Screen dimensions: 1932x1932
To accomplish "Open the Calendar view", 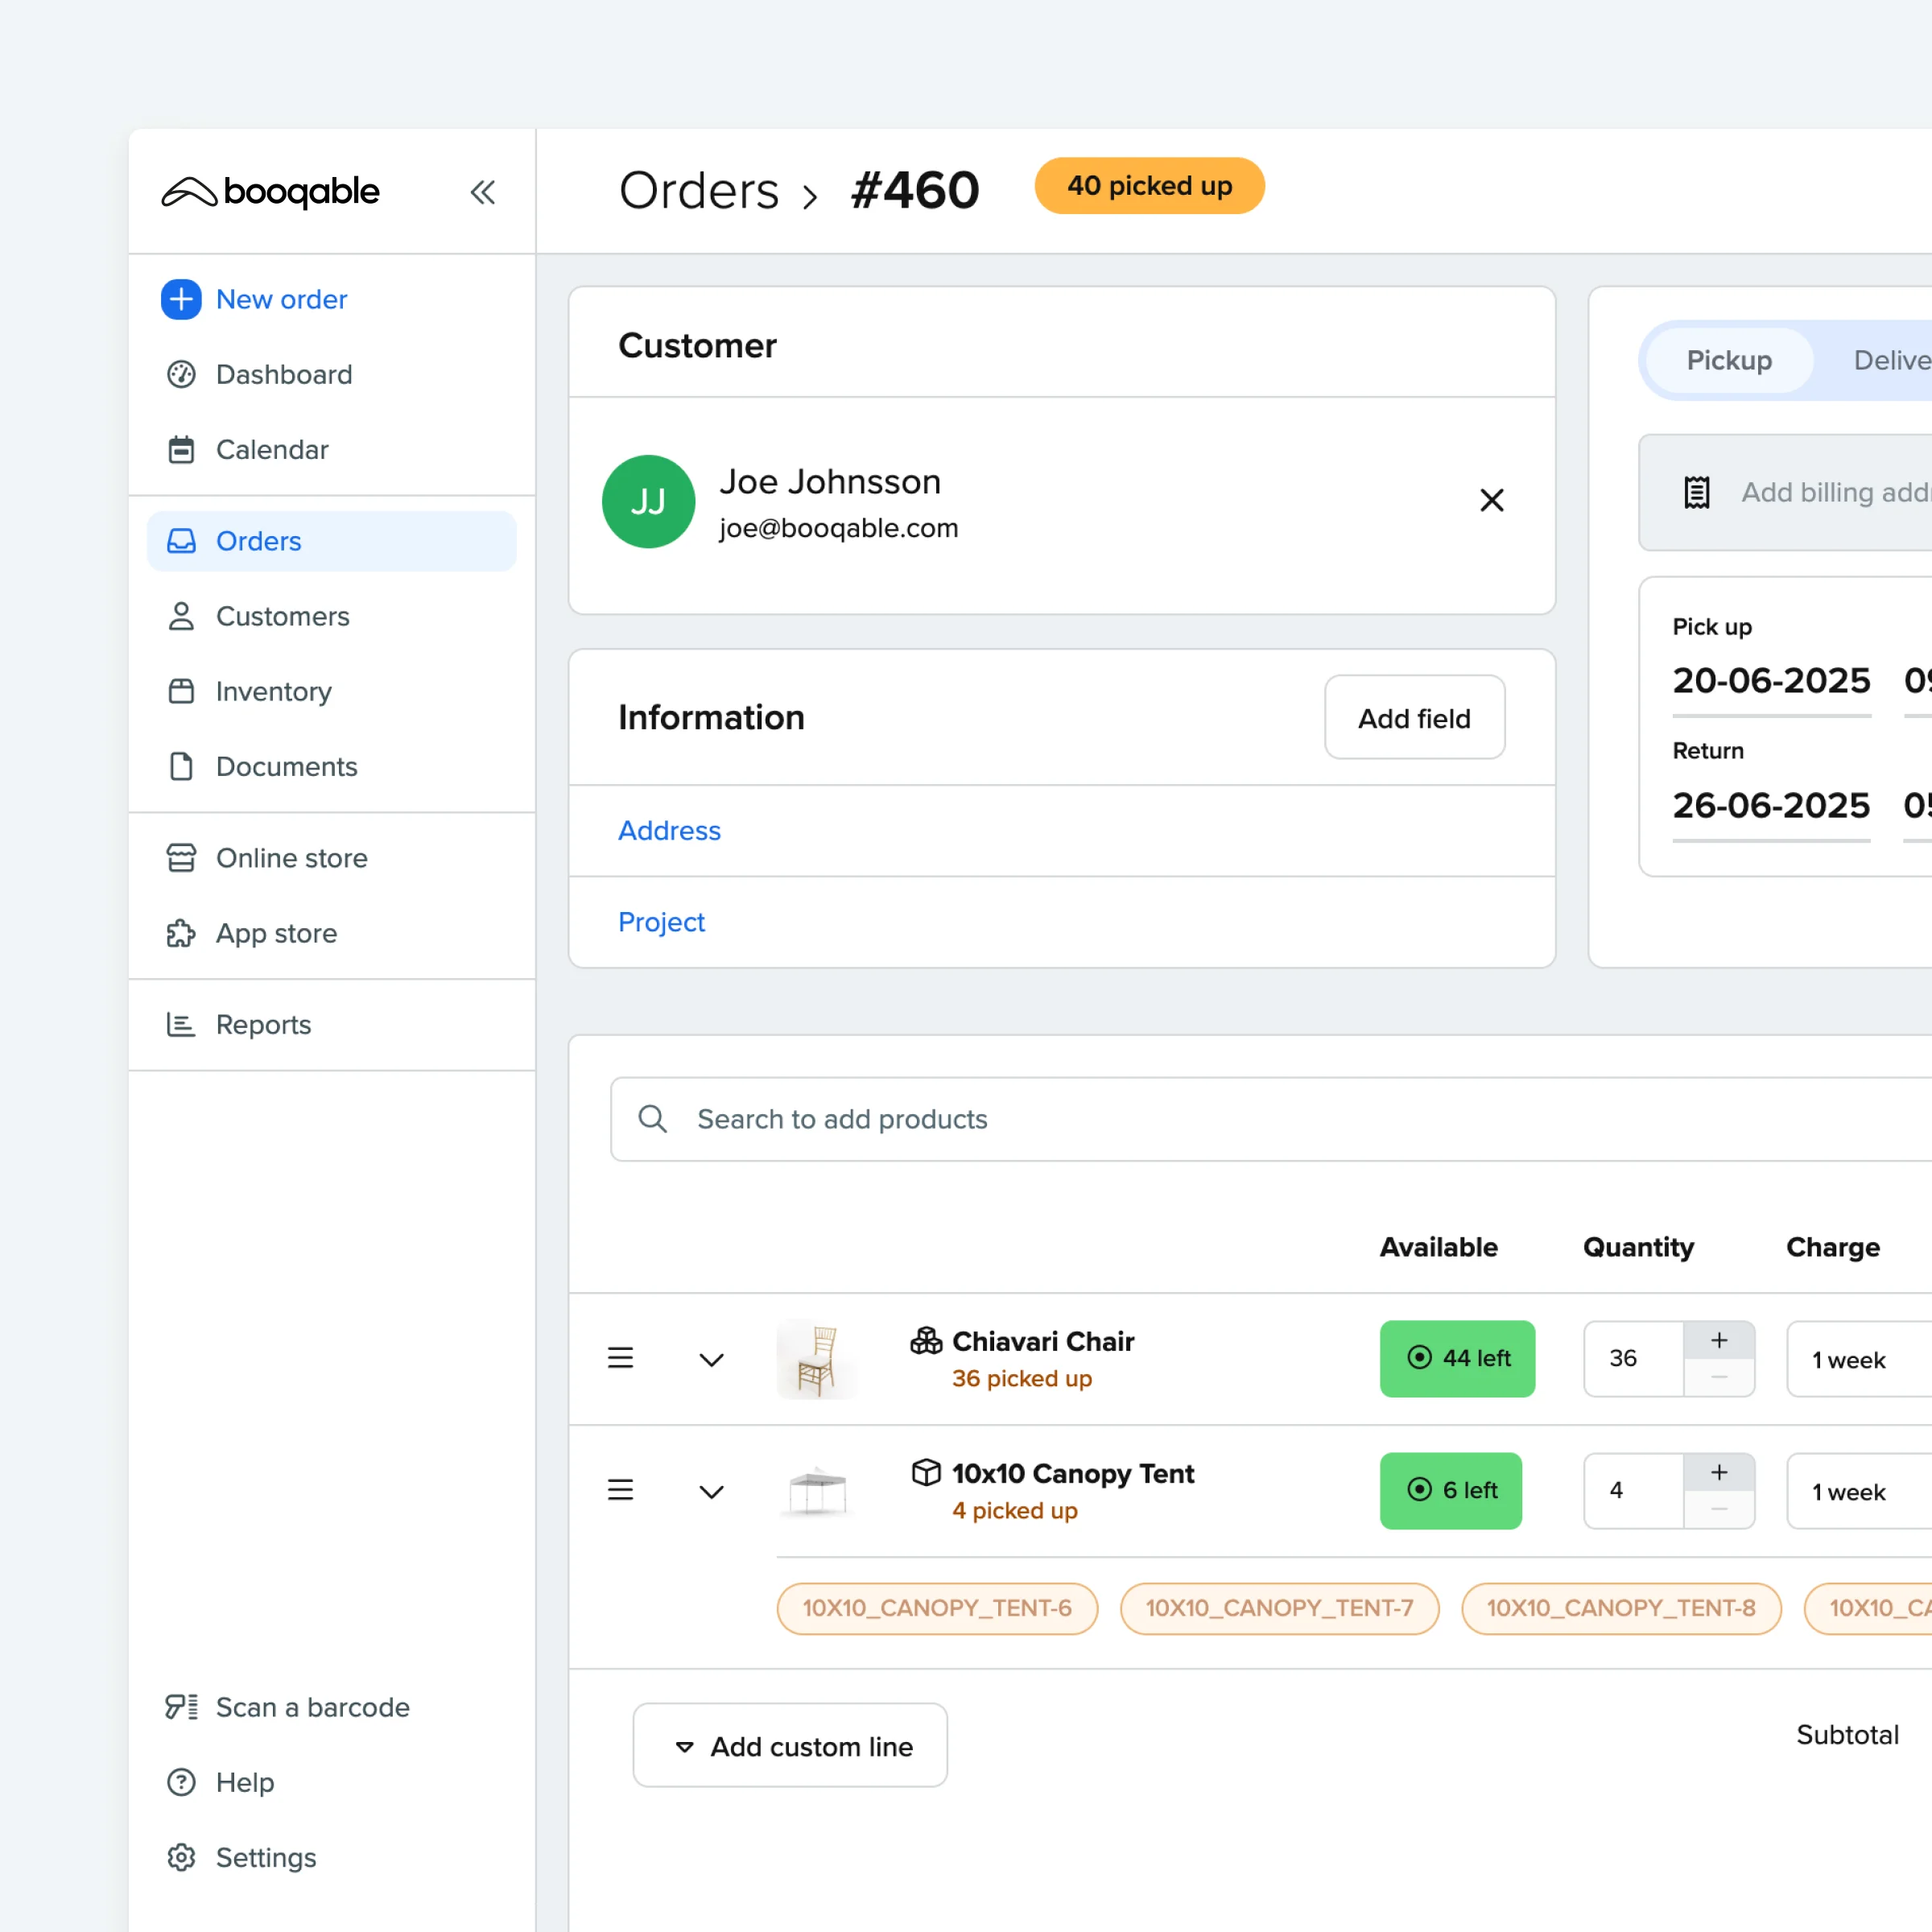I will point(272,450).
